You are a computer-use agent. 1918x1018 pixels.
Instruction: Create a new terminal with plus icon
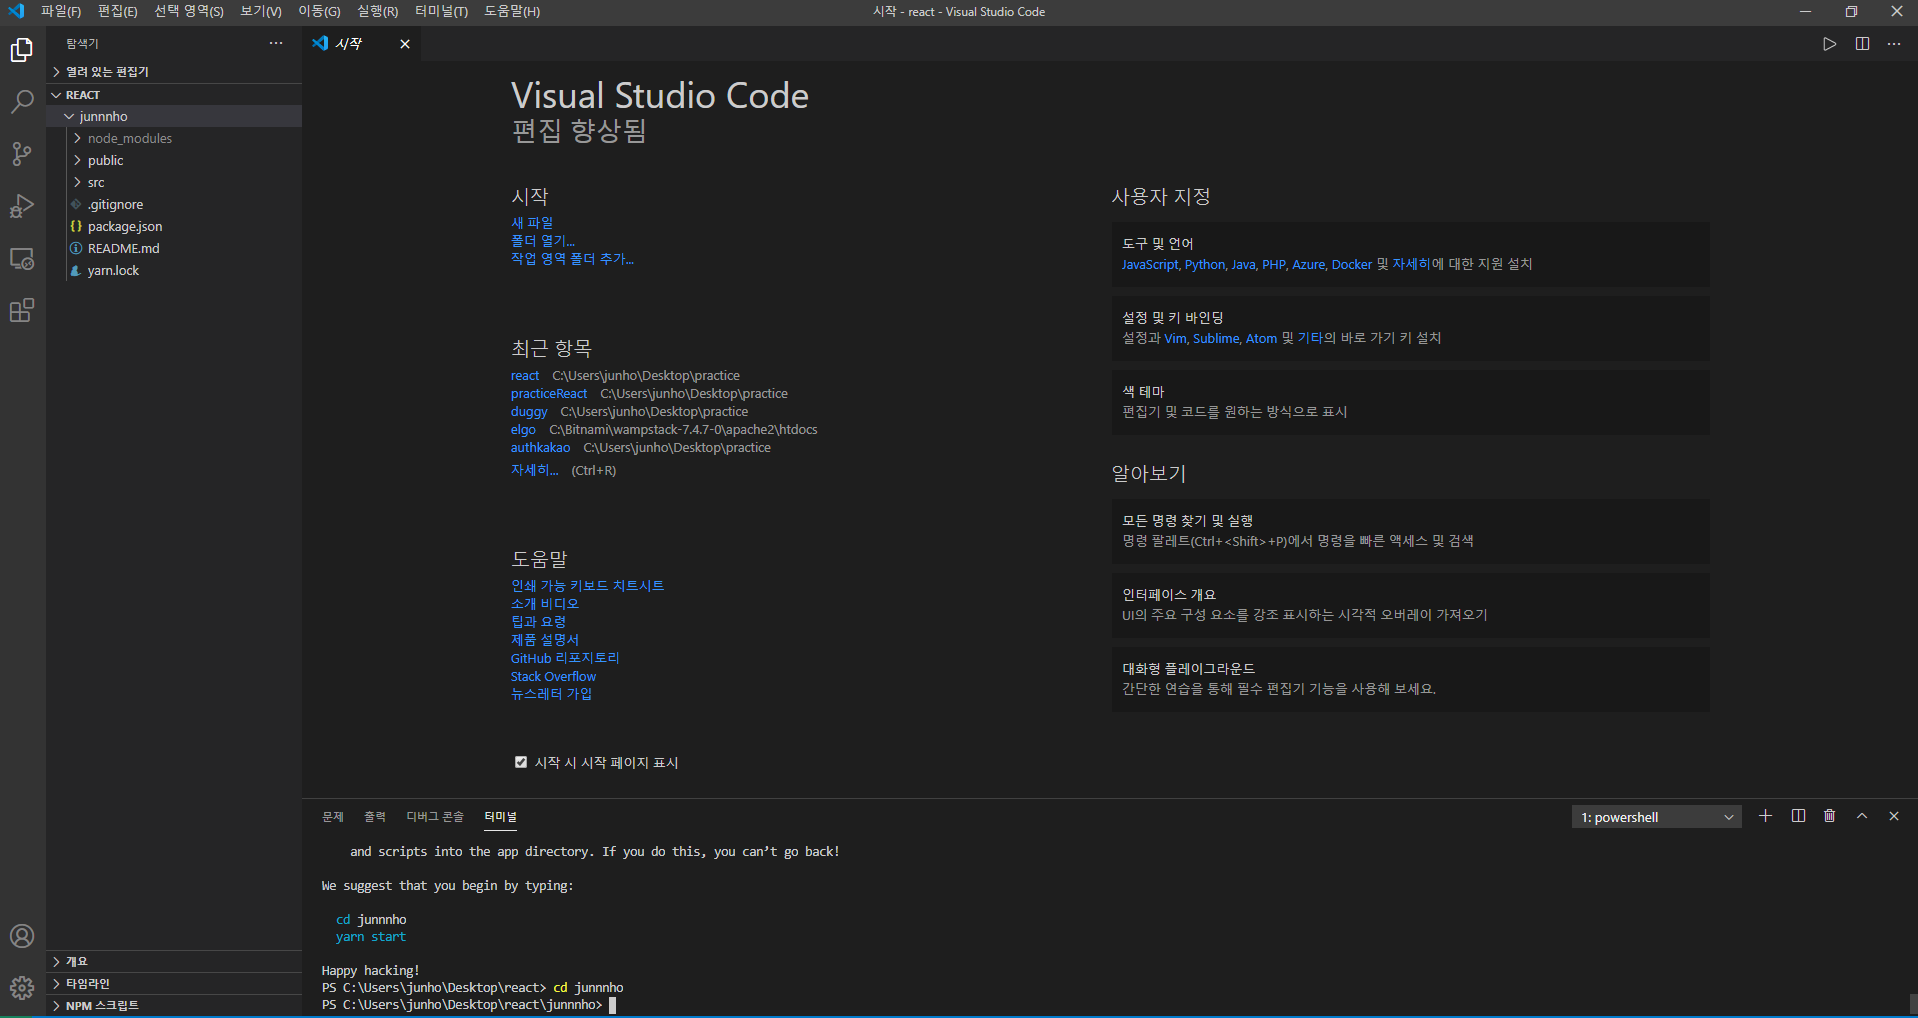[x=1765, y=816]
